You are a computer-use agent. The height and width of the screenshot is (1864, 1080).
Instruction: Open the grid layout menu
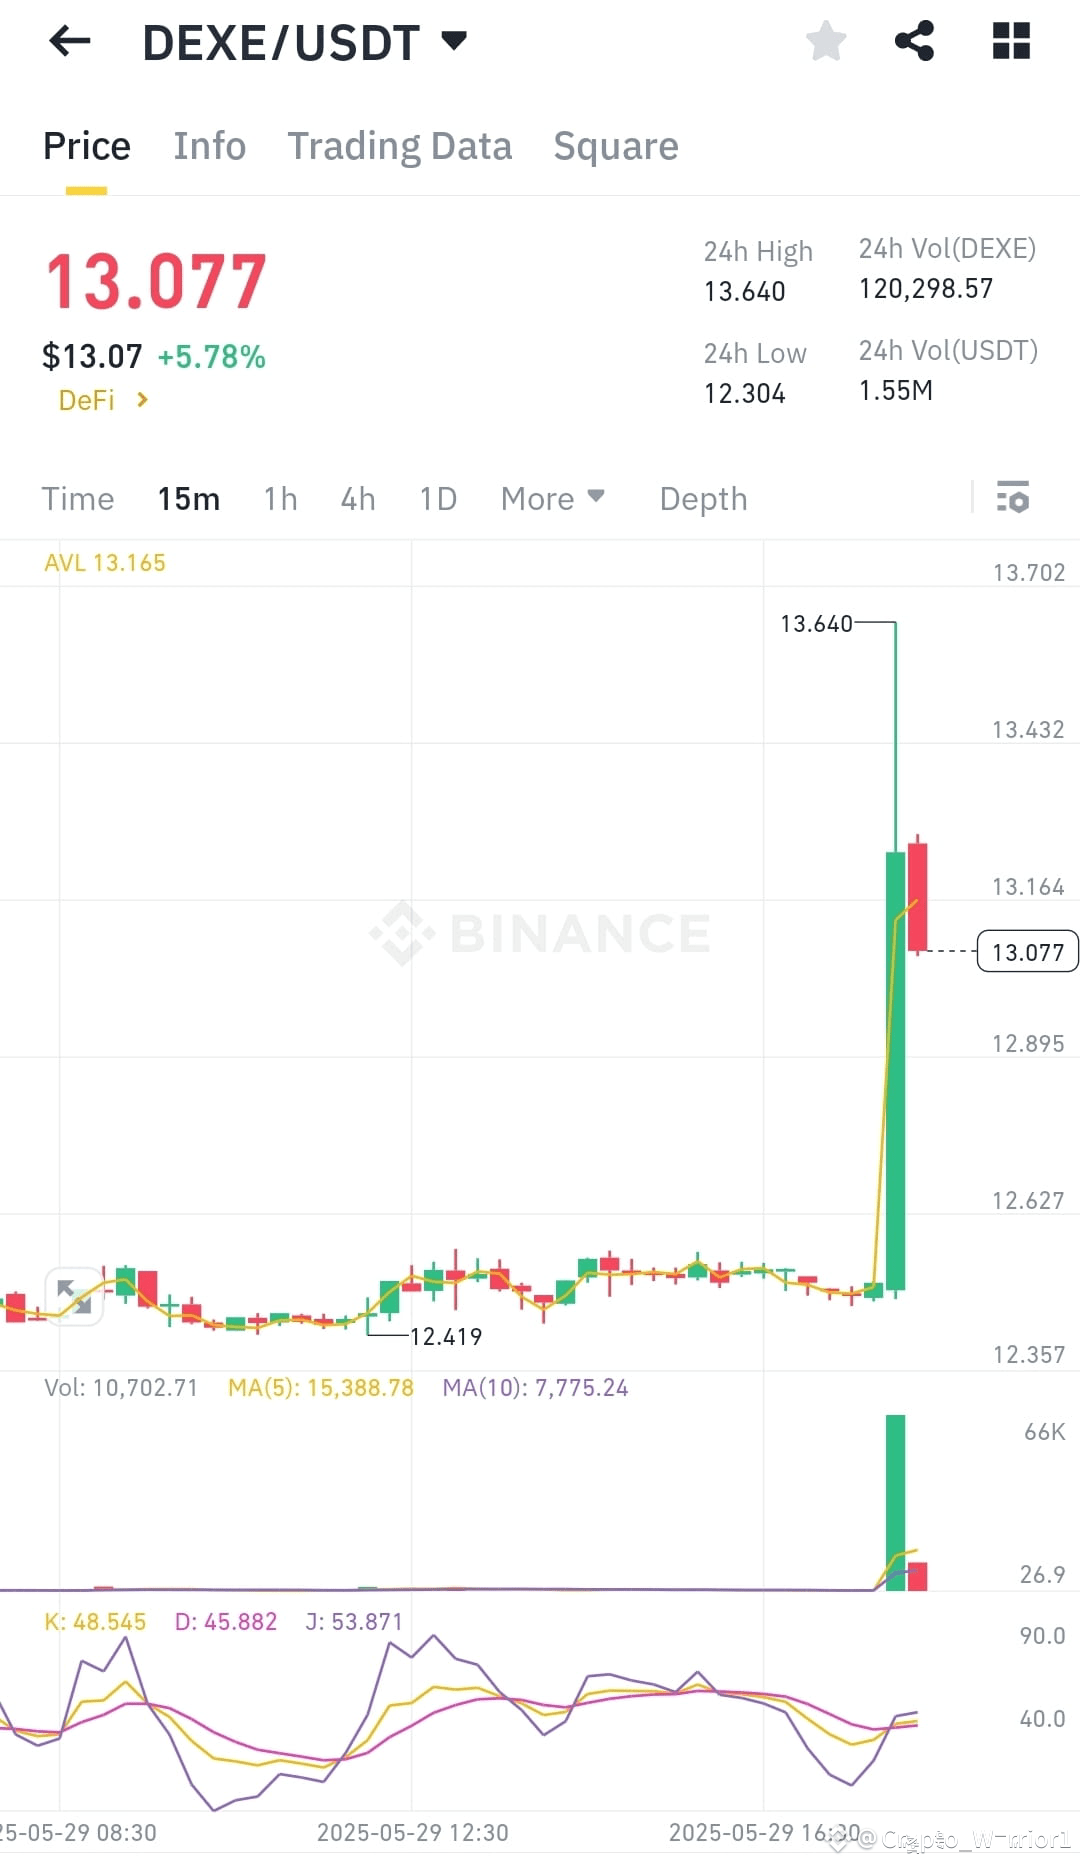[1010, 41]
